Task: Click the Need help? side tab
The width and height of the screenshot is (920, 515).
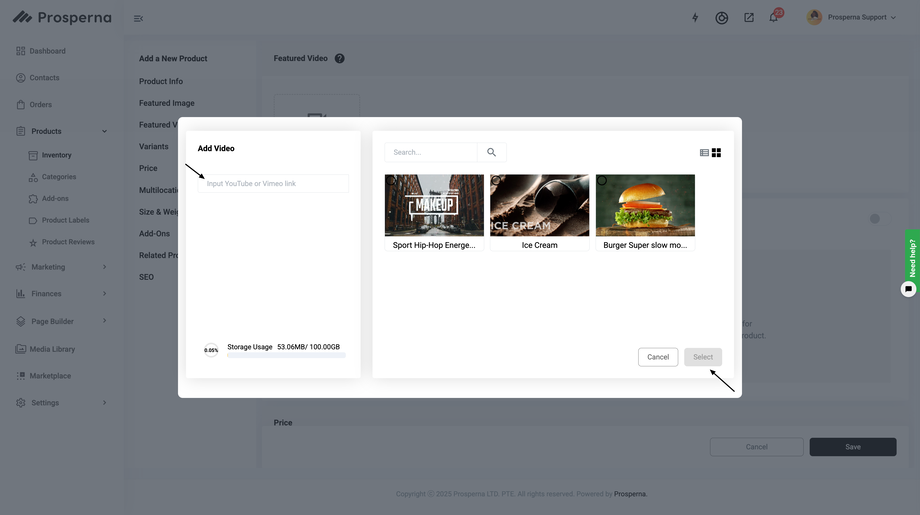Action: coord(912,257)
